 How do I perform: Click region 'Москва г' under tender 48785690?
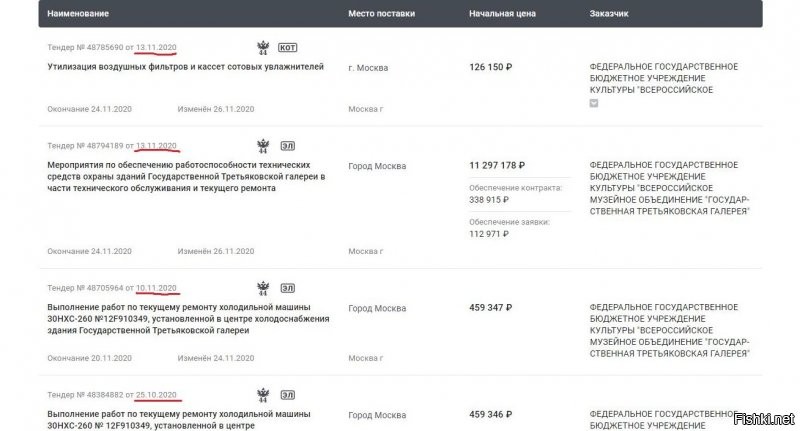365,109
